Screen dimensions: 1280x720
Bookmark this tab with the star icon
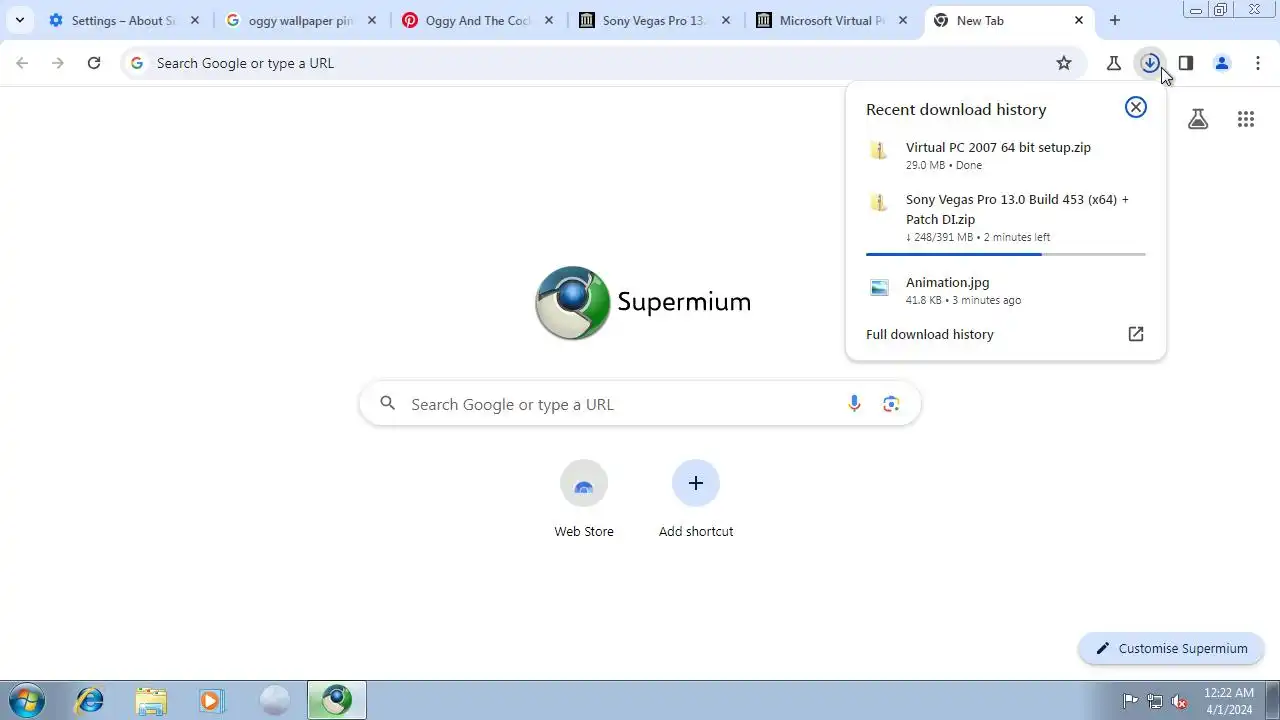(x=1064, y=63)
